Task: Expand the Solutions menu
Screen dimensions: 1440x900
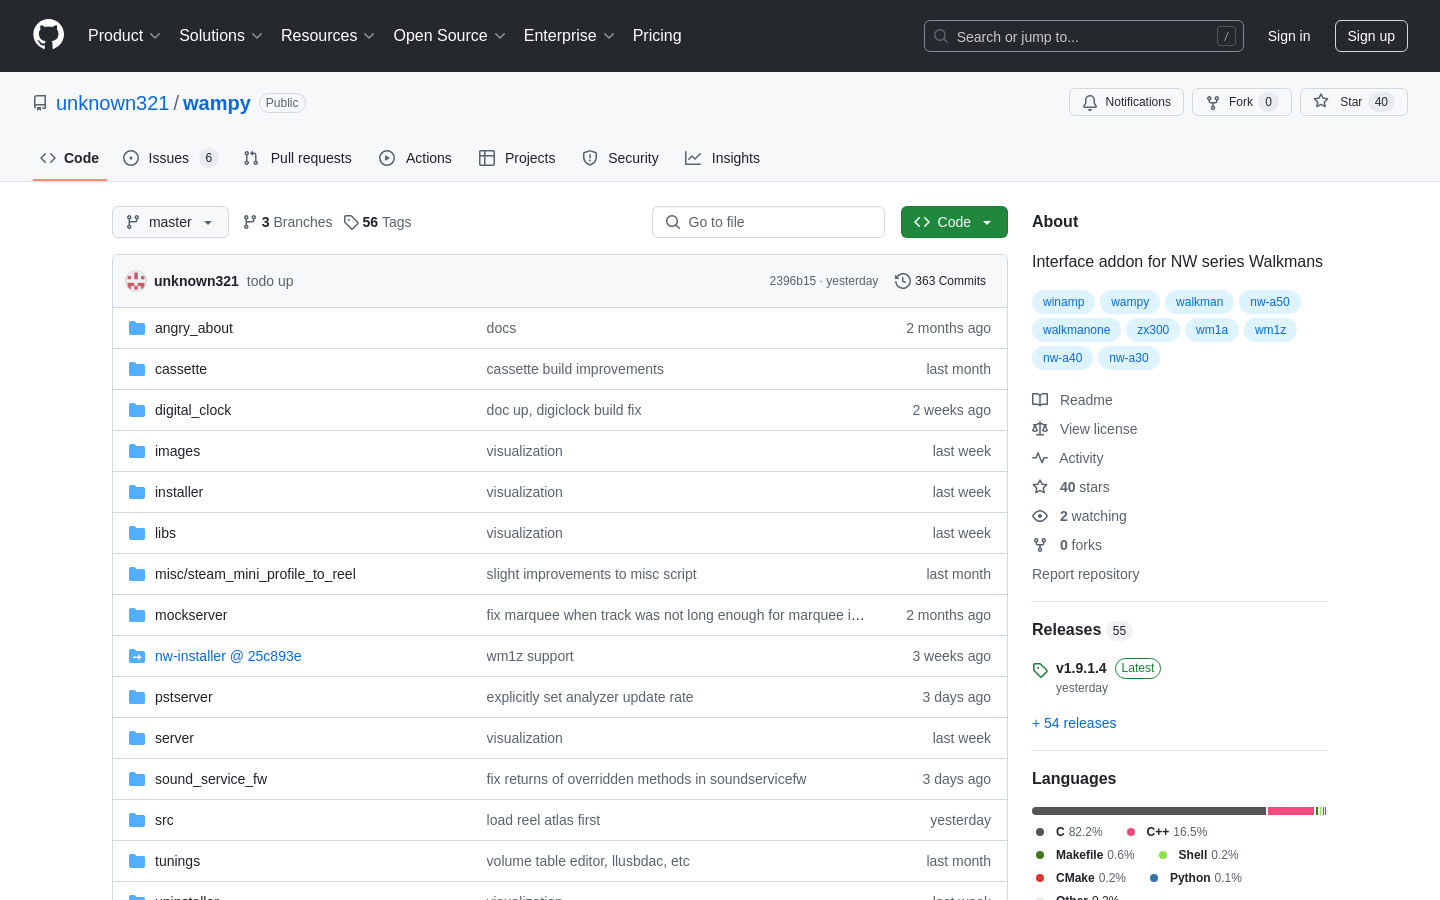Action: click(x=220, y=35)
